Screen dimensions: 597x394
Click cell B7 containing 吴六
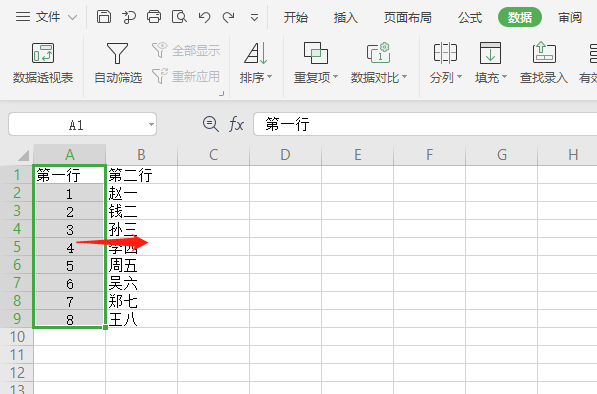click(141, 282)
